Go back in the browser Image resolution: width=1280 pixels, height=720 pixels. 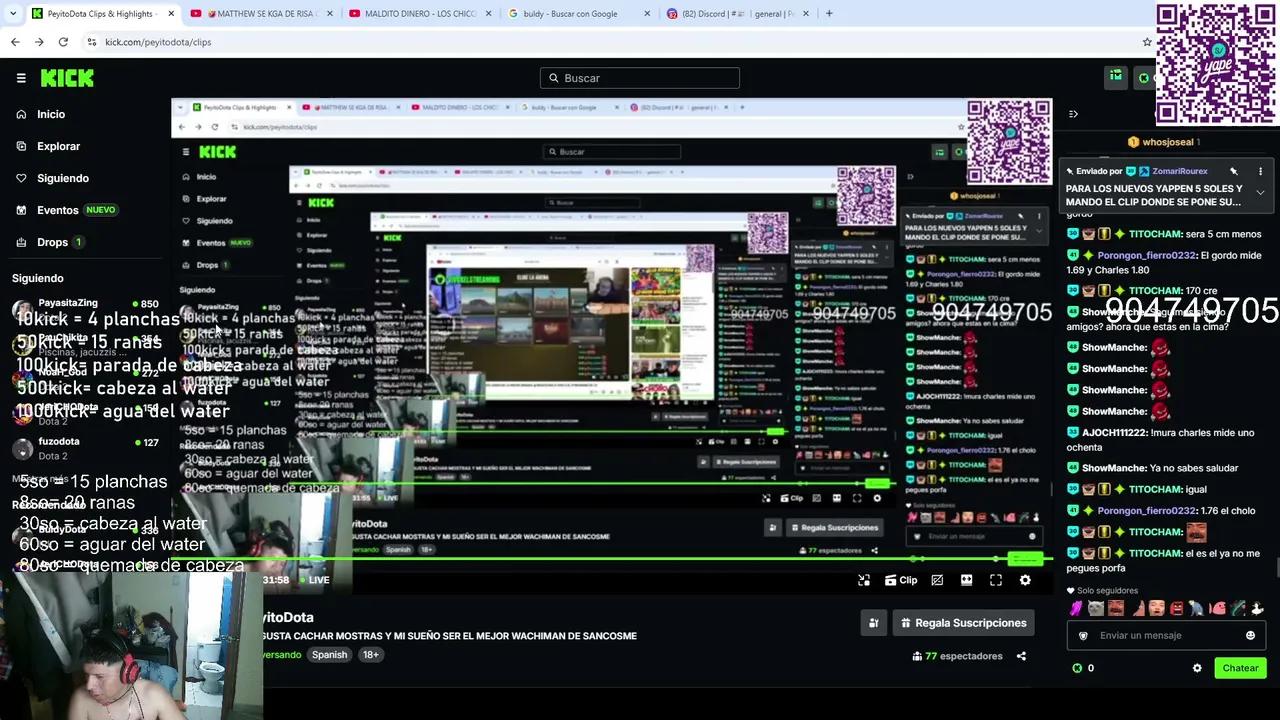[x=15, y=42]
